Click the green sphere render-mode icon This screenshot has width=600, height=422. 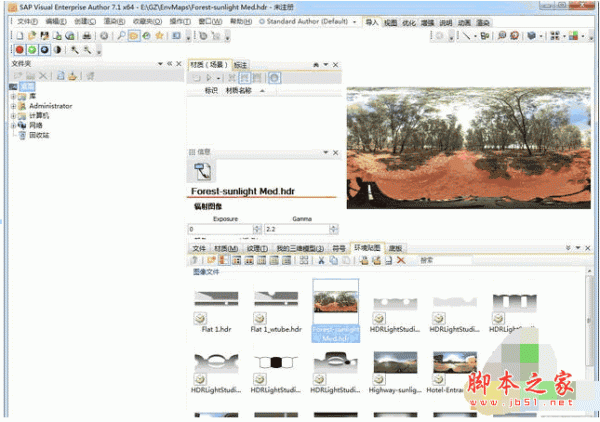(32, 50)
